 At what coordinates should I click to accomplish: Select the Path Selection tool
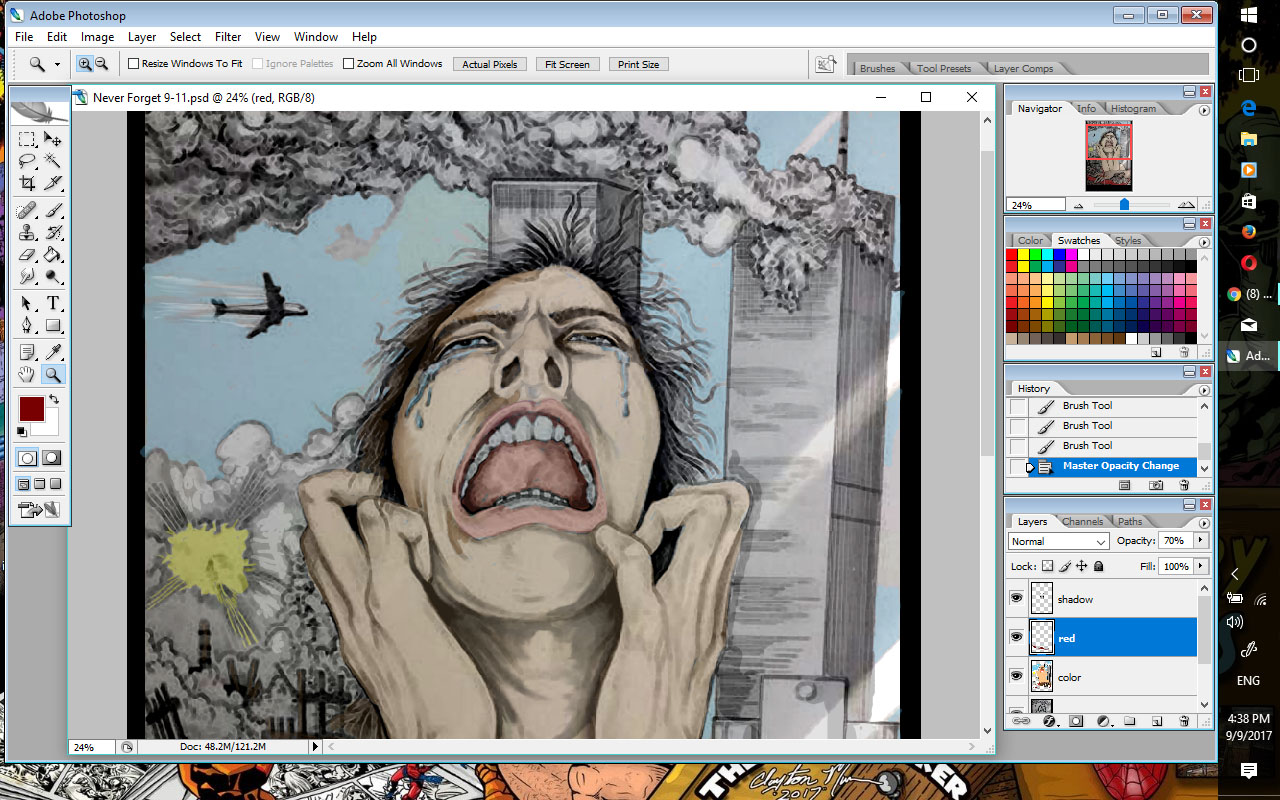[x=27, y=304]
